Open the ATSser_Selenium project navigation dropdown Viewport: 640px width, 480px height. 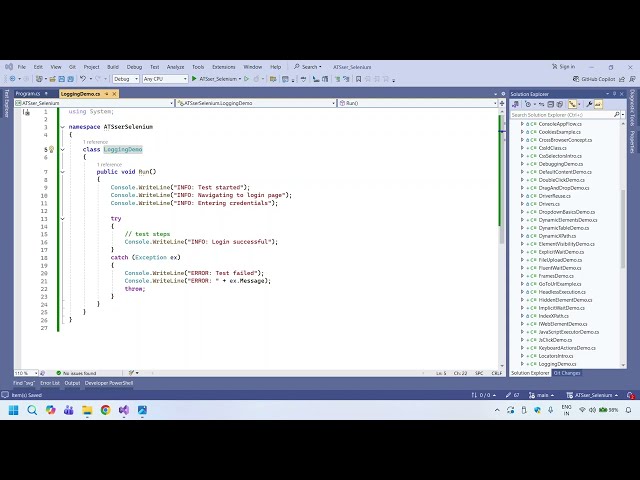tap(94, 103)
